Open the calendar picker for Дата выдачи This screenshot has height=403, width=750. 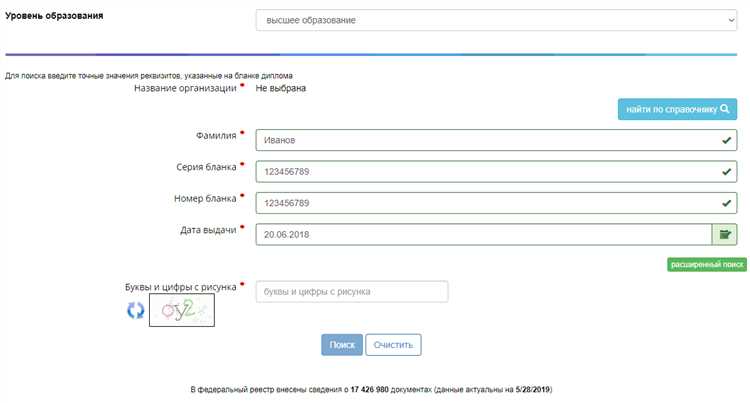724,235
